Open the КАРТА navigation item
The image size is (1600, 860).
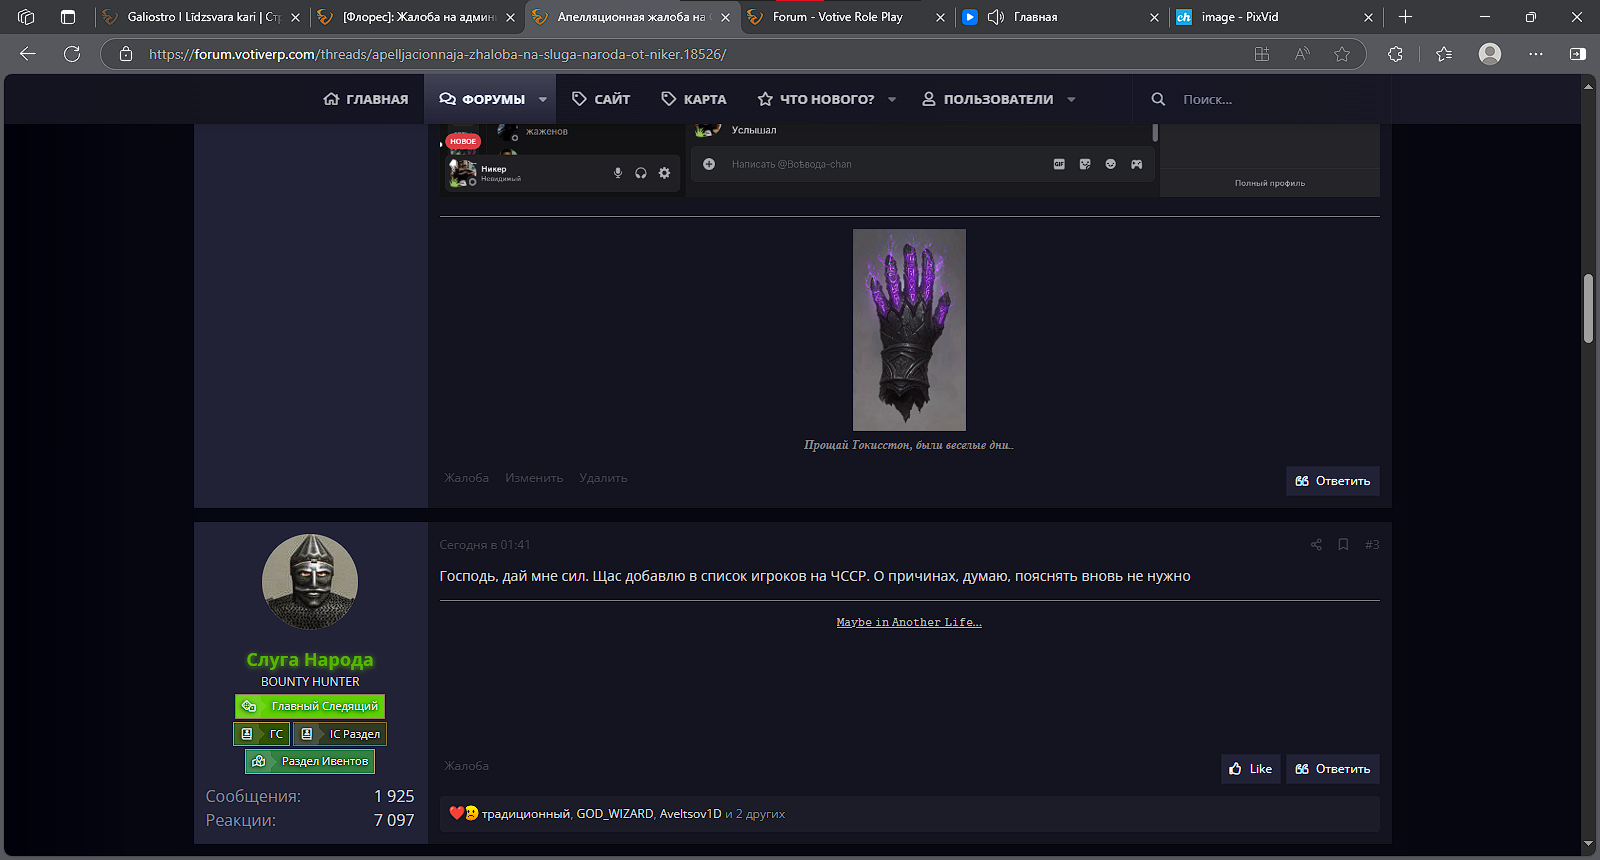[694, 99]
